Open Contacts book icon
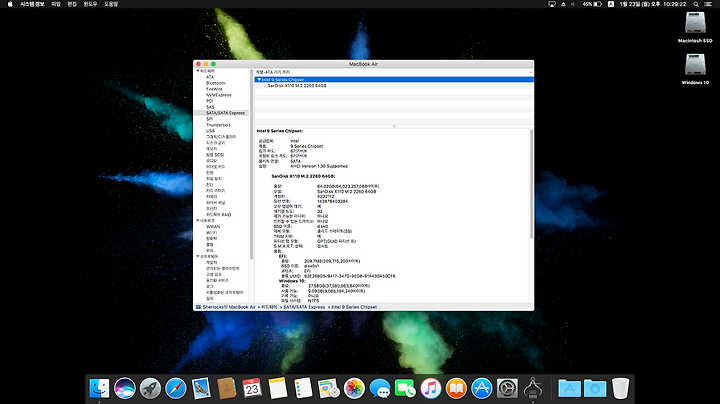 pyautogui.click(x=227, y=388)
